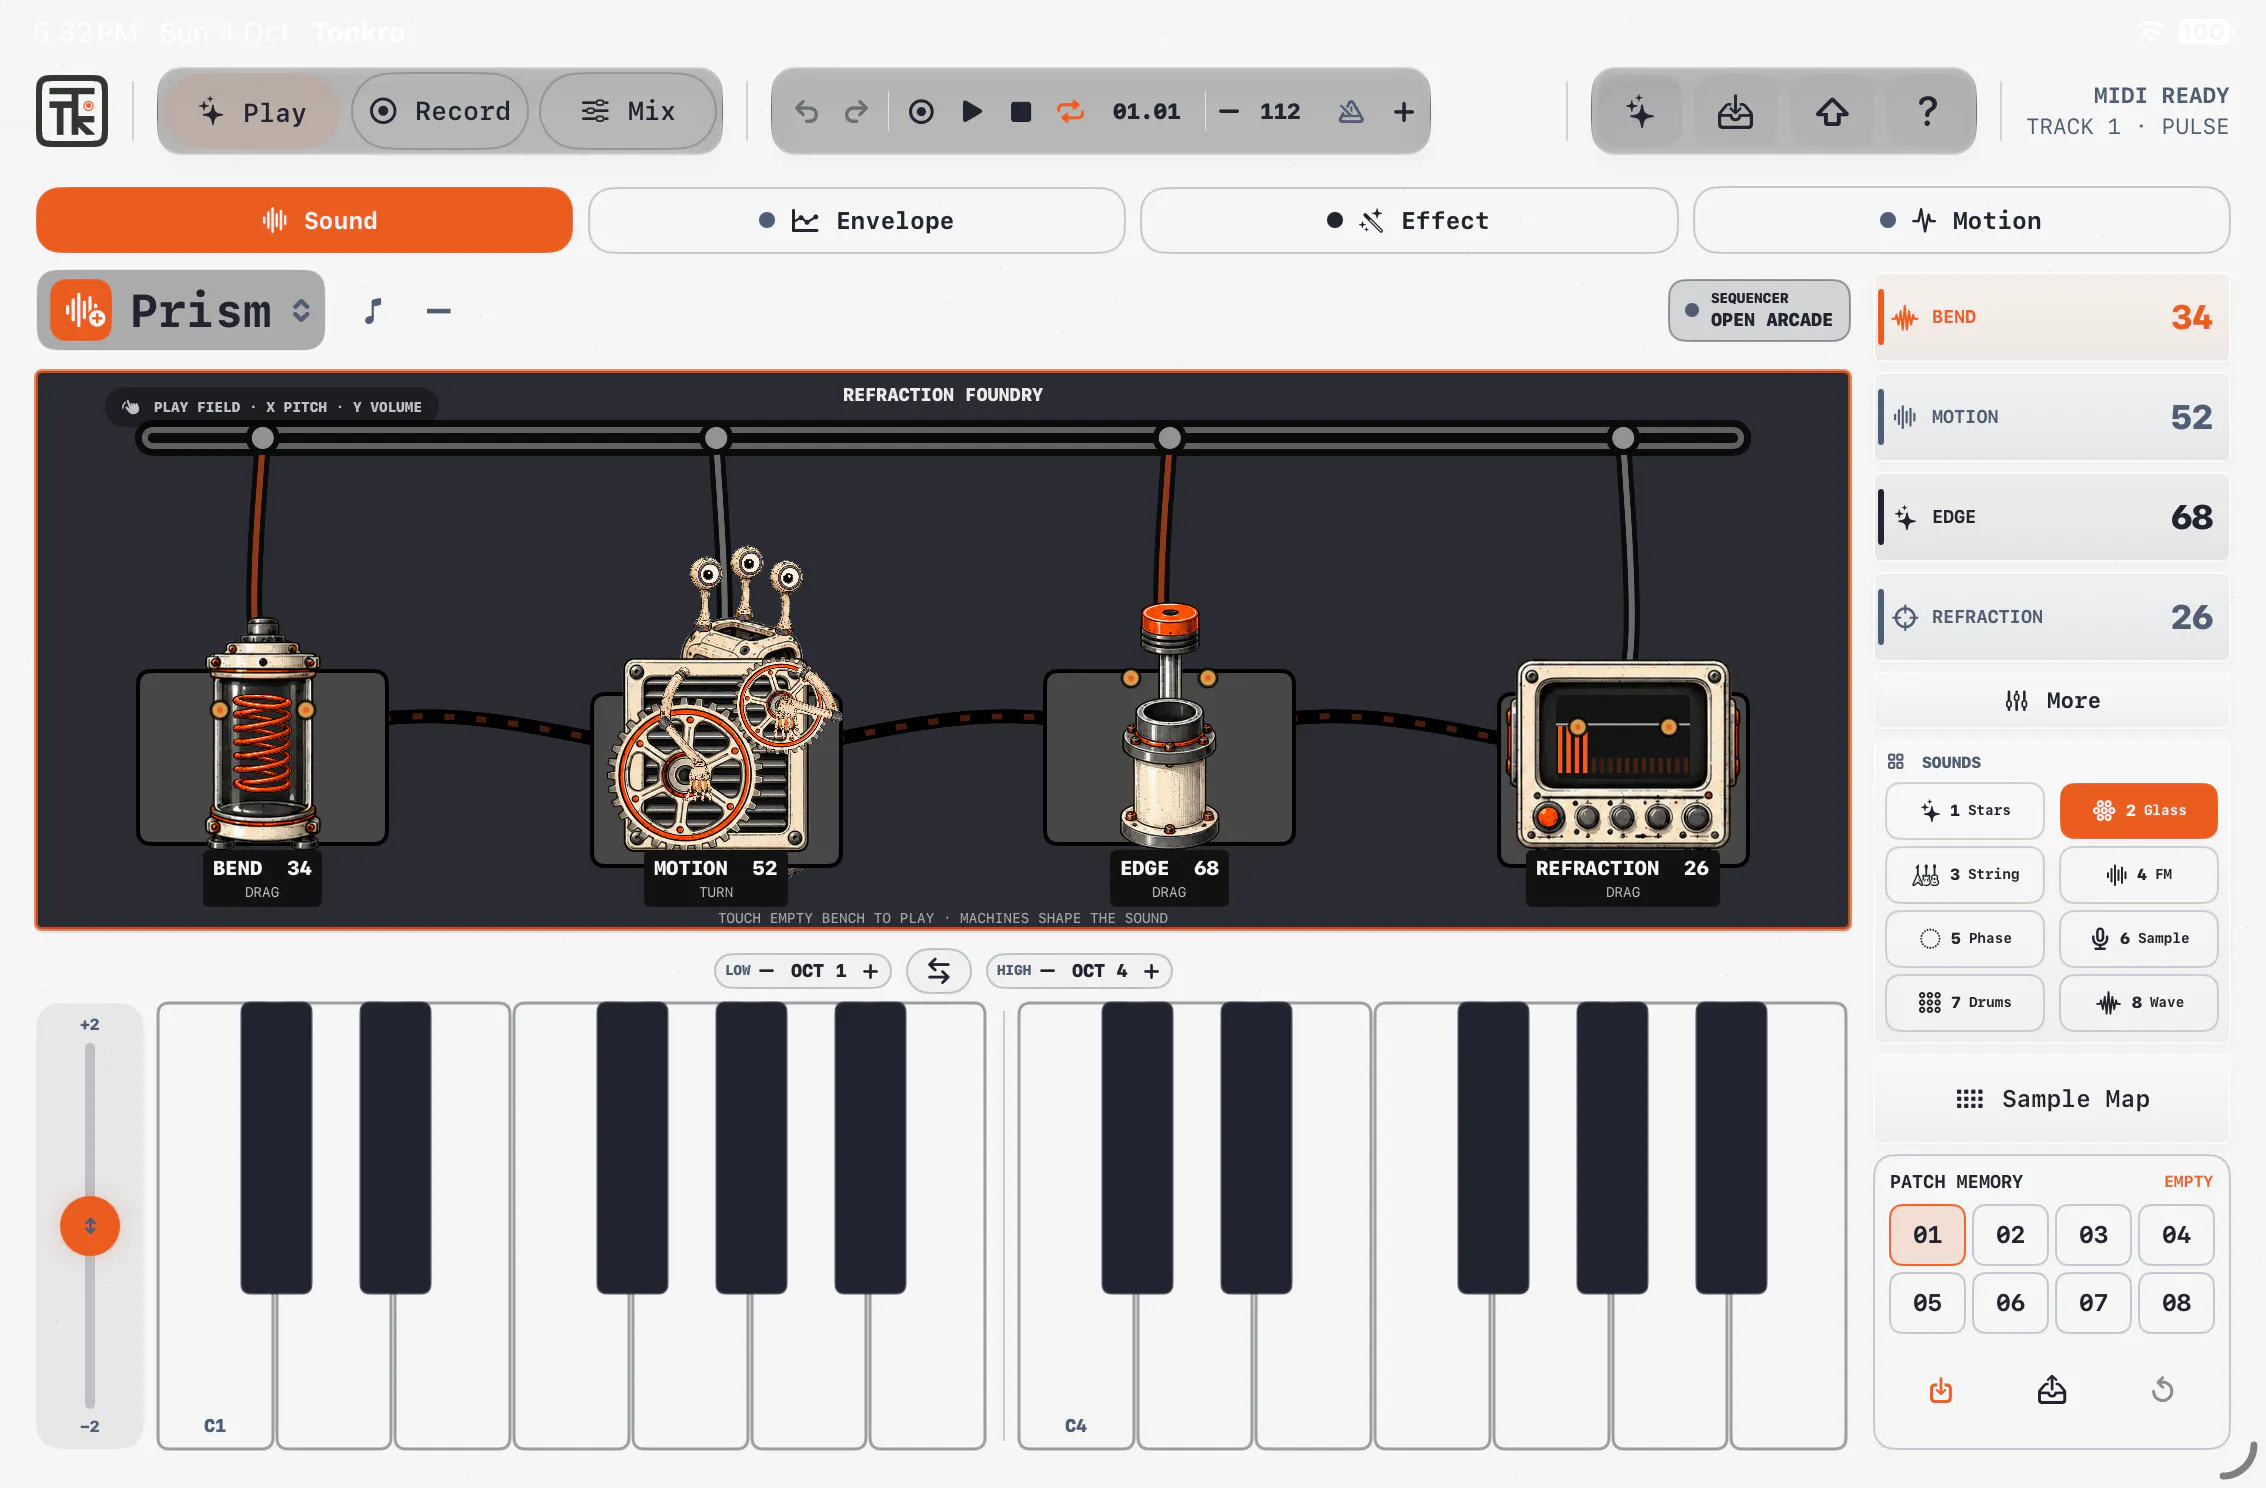The image size is (2266, 1488).
Task: Click the orange save patch icon
Action: 1941,1390
